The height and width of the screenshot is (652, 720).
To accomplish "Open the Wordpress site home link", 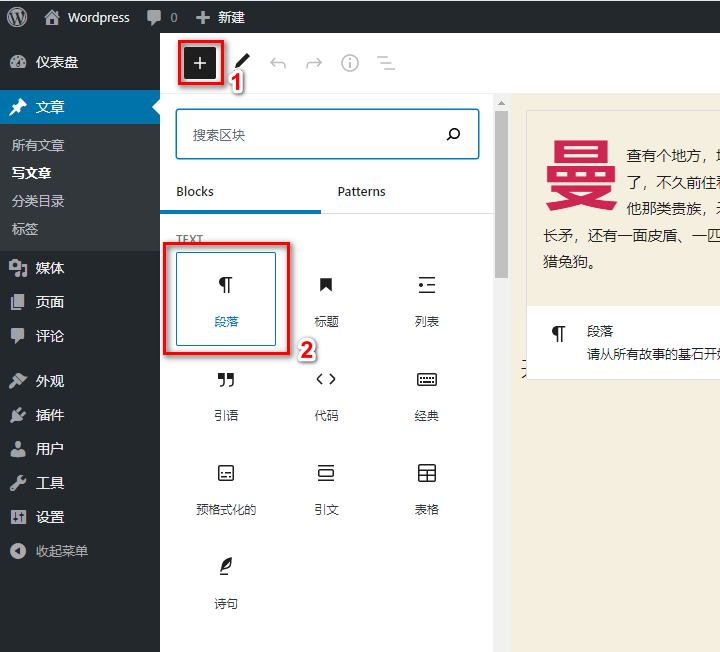I will [x=87, y=17].
